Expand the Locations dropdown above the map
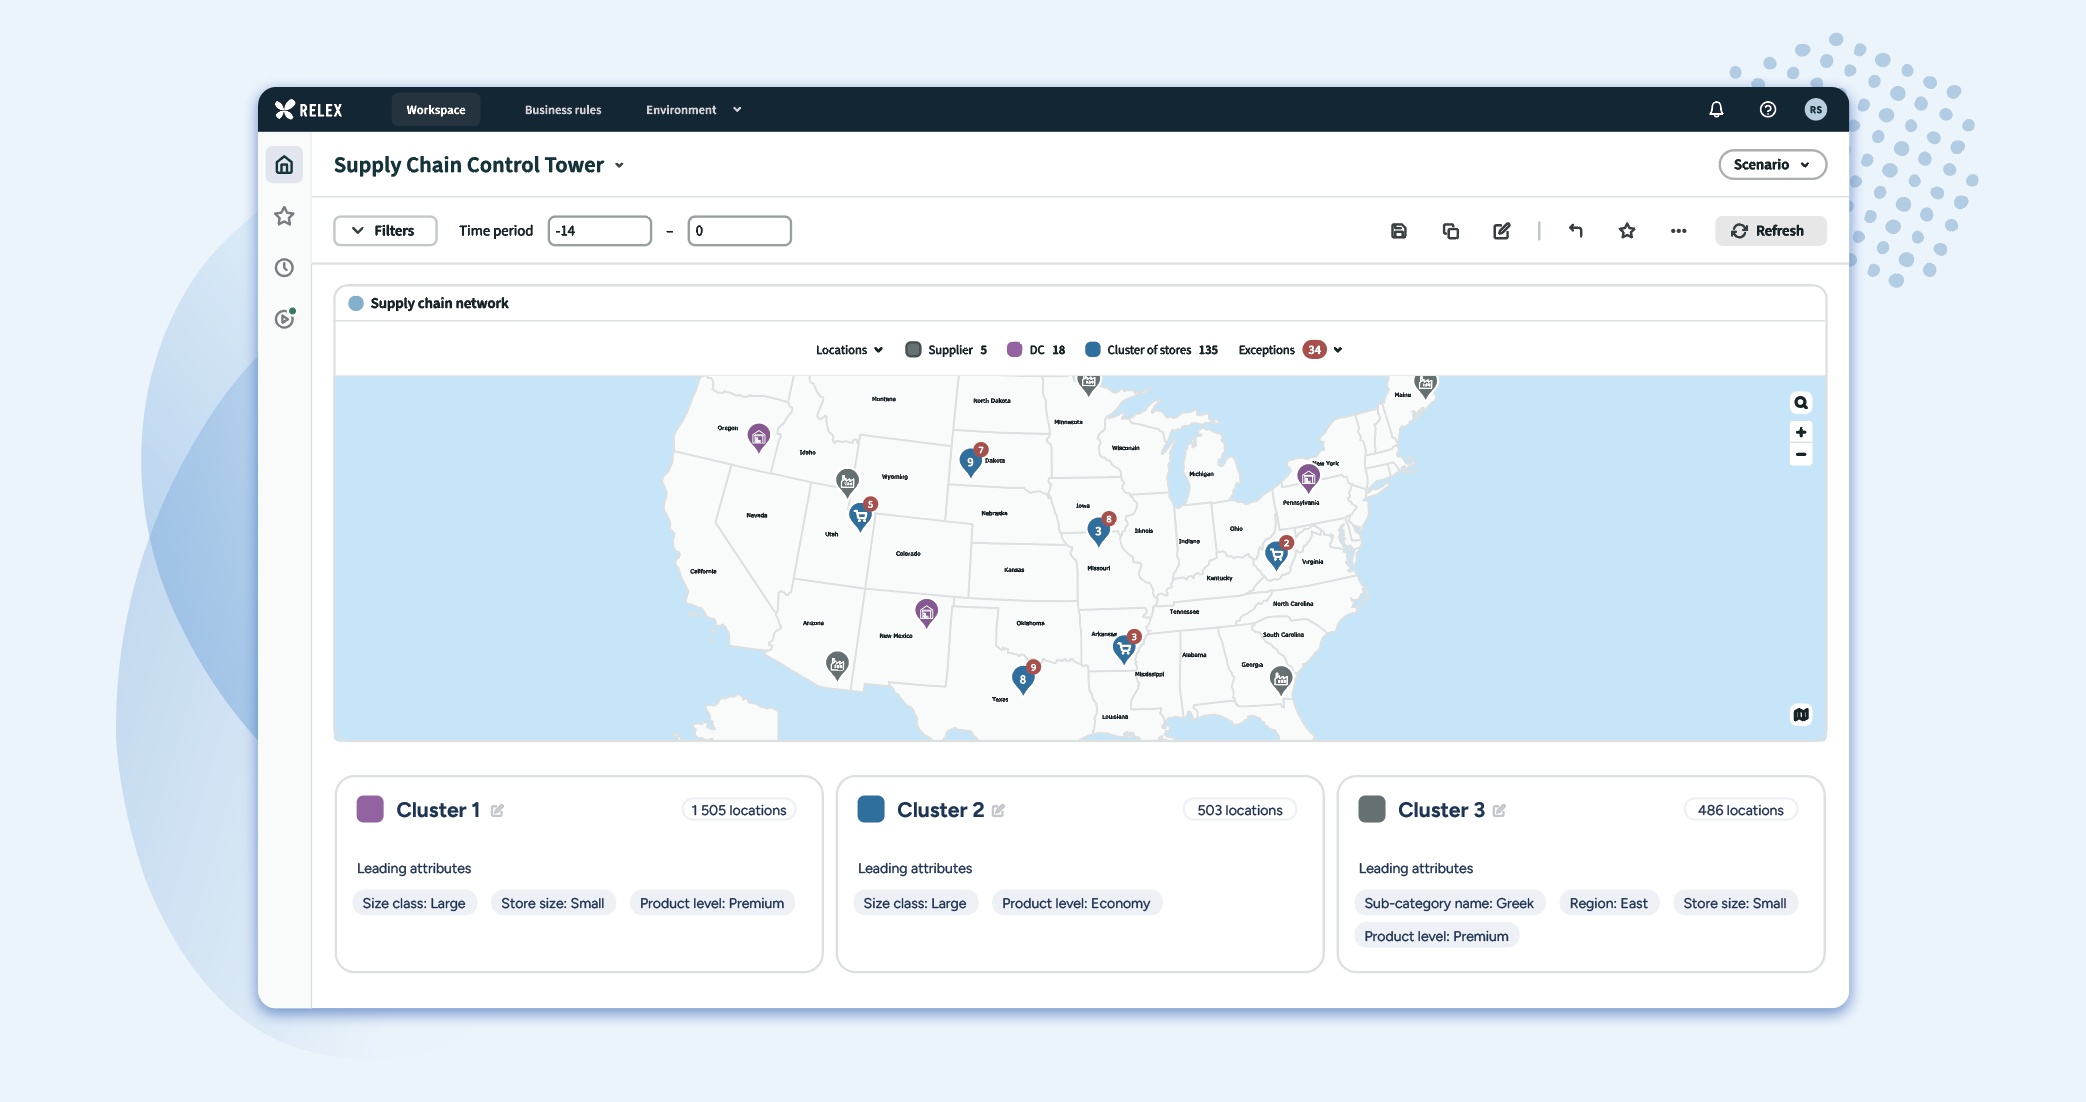Viewport: 2086px width, 1102px height. tap(848, 349)
